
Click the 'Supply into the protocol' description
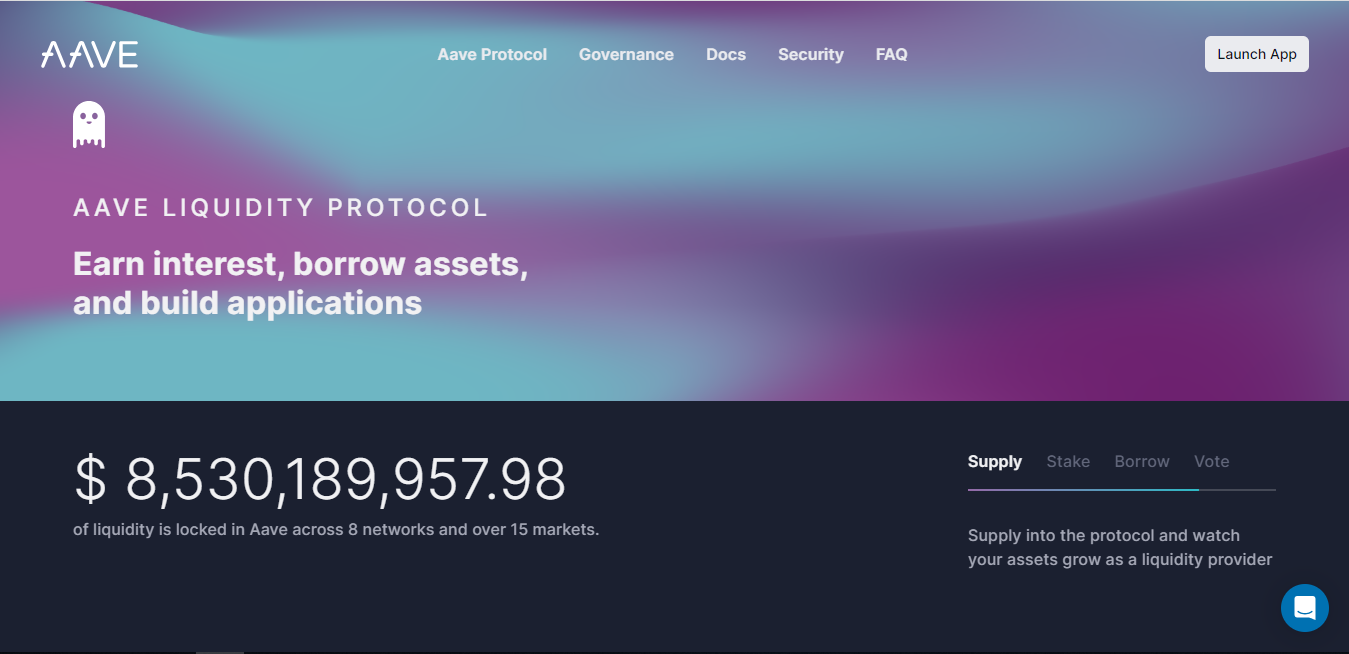tap(1119, 548)
